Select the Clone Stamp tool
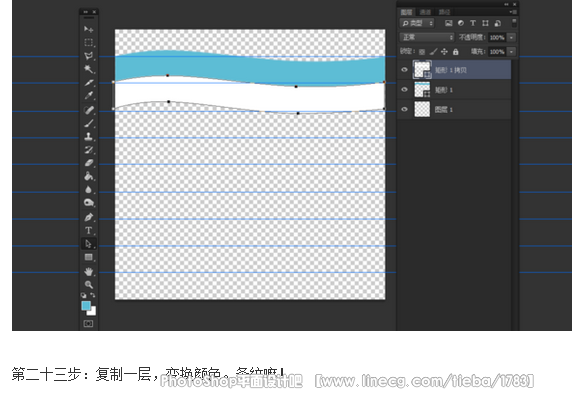This screenshot has height=398, width=584. (x=88, y=137)
